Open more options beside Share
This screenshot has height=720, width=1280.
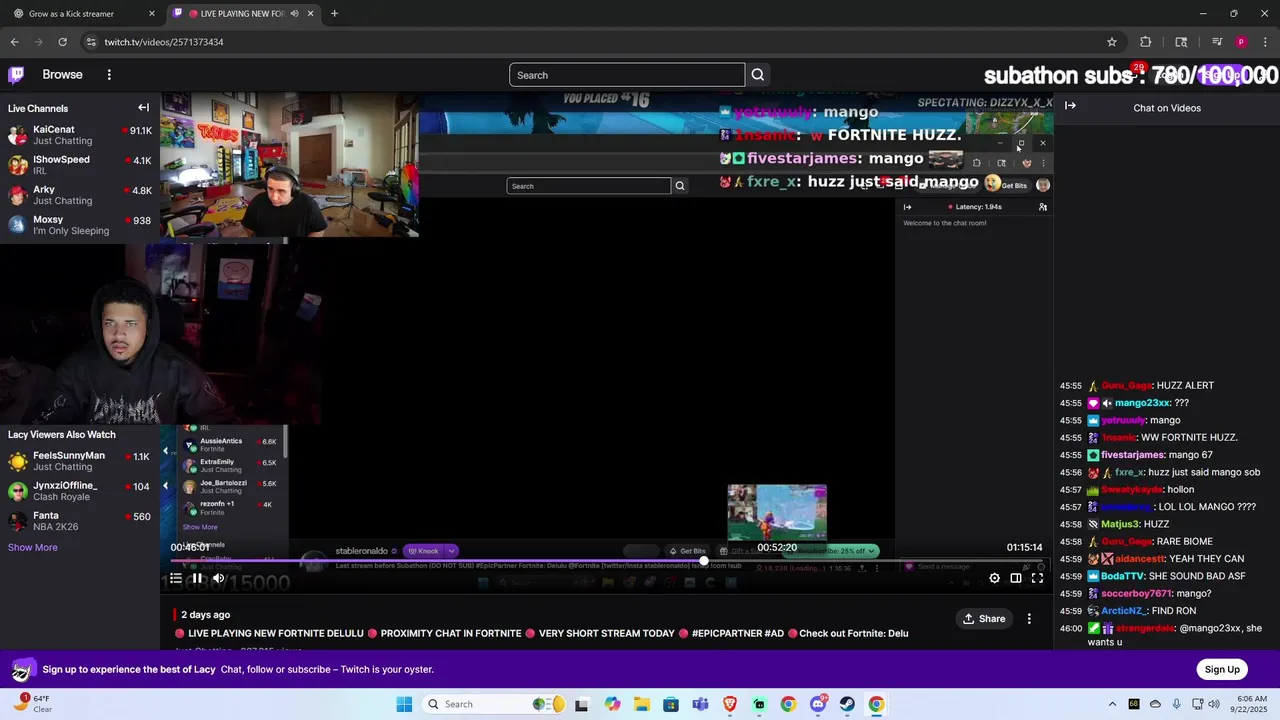[x=1029, y=619]
